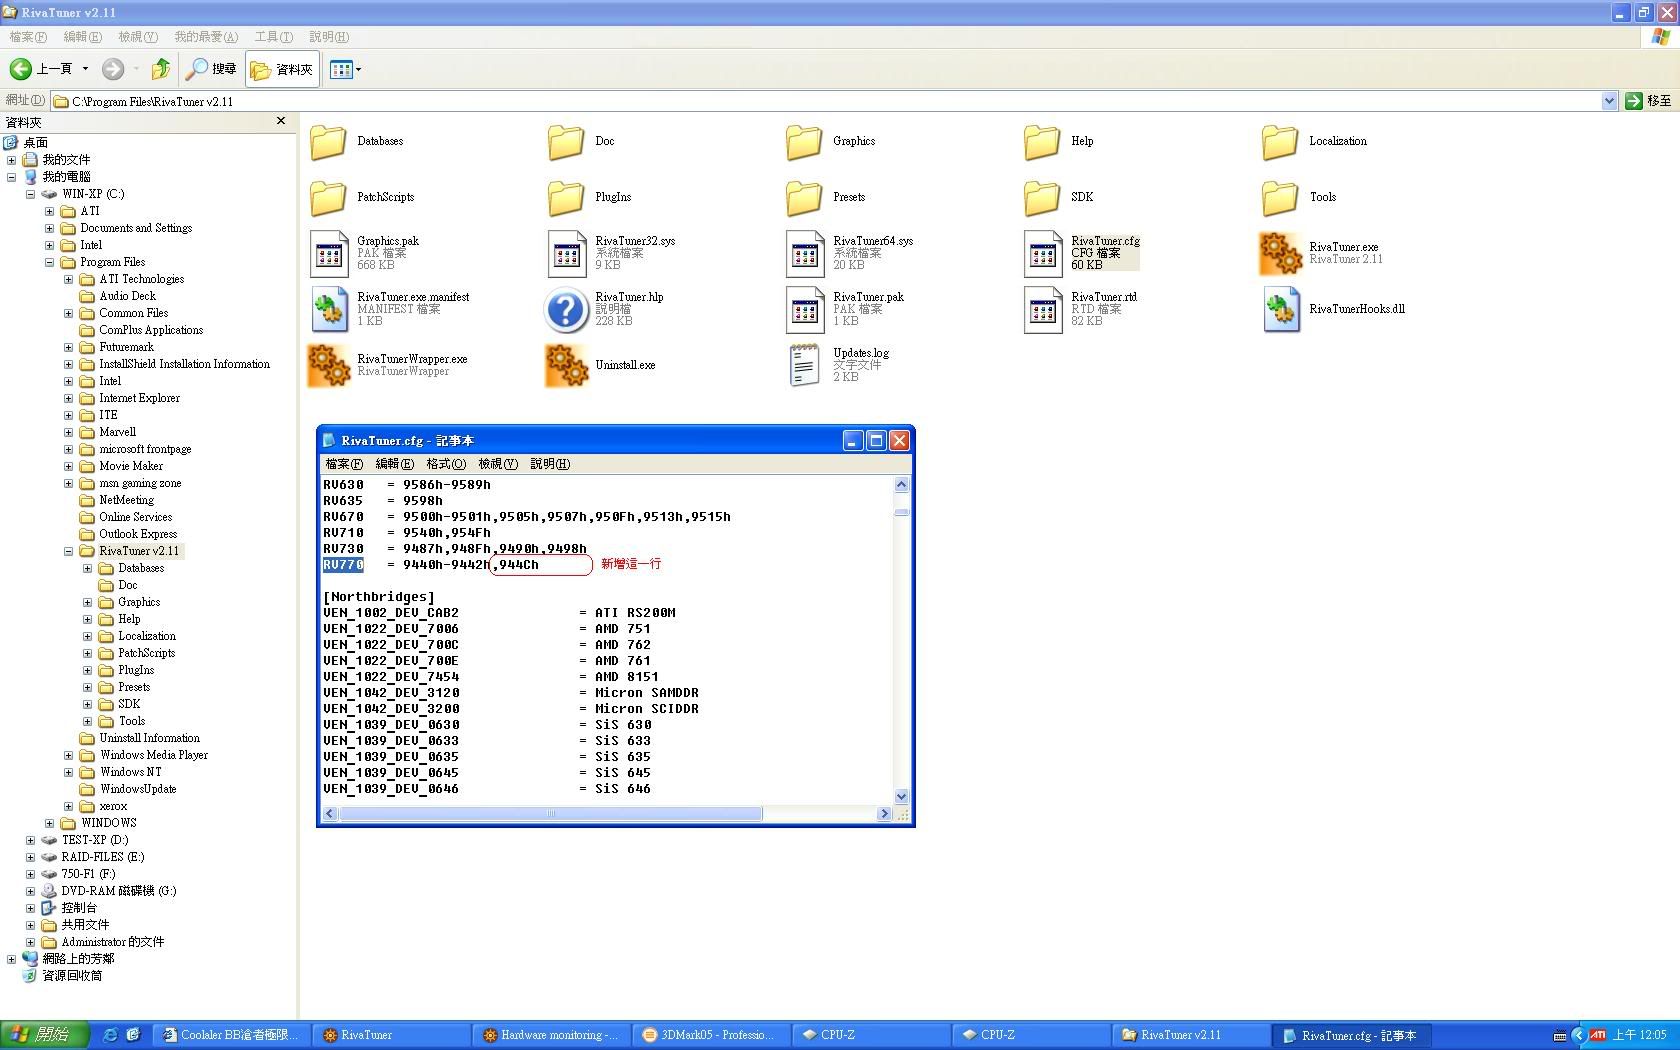Select the RivaTuner.hlp help file
This screenshot has width=1680, height=1050.
(566, 310)
